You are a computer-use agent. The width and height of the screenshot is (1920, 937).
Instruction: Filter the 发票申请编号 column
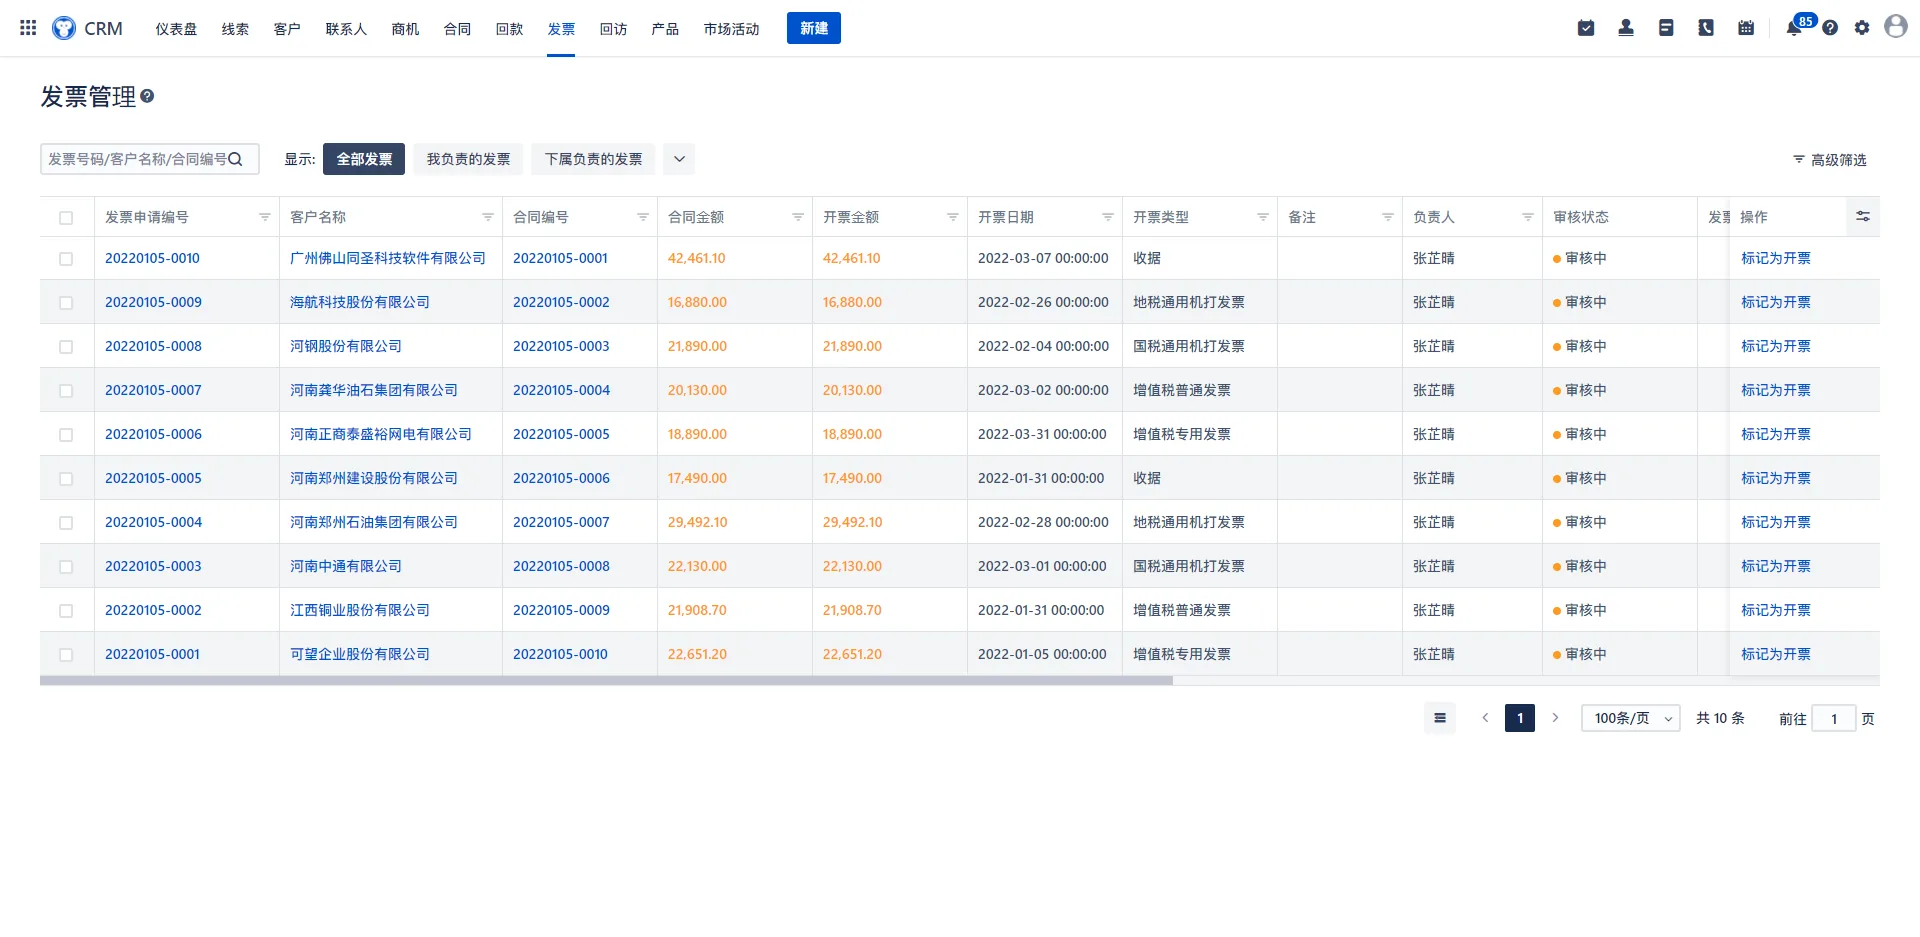click(265, 217)
